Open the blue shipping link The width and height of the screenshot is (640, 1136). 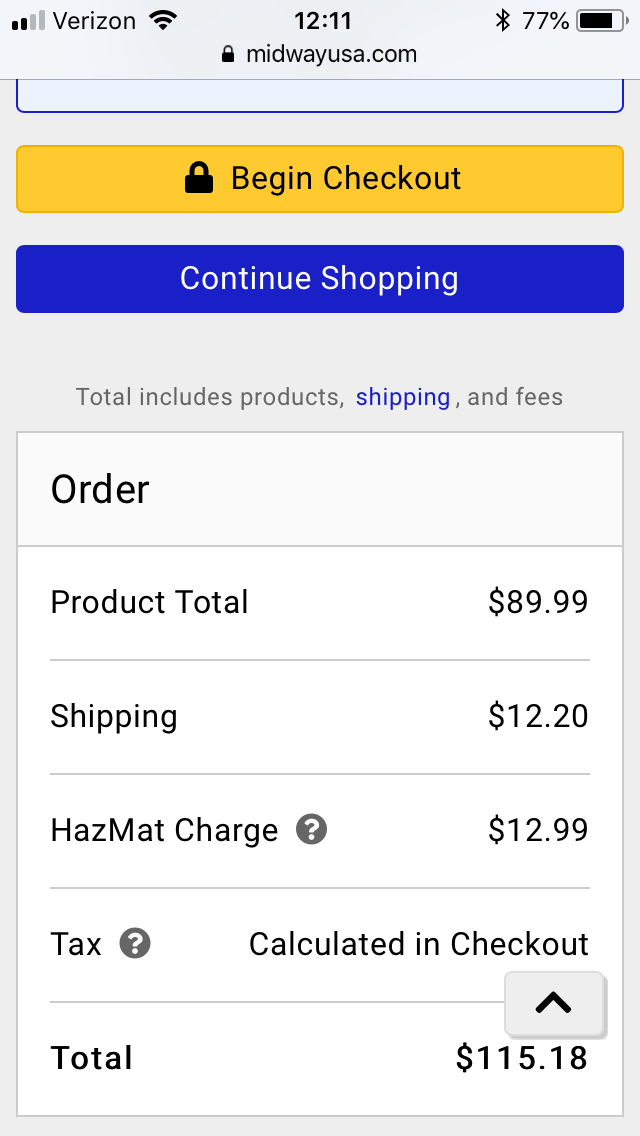403,397
